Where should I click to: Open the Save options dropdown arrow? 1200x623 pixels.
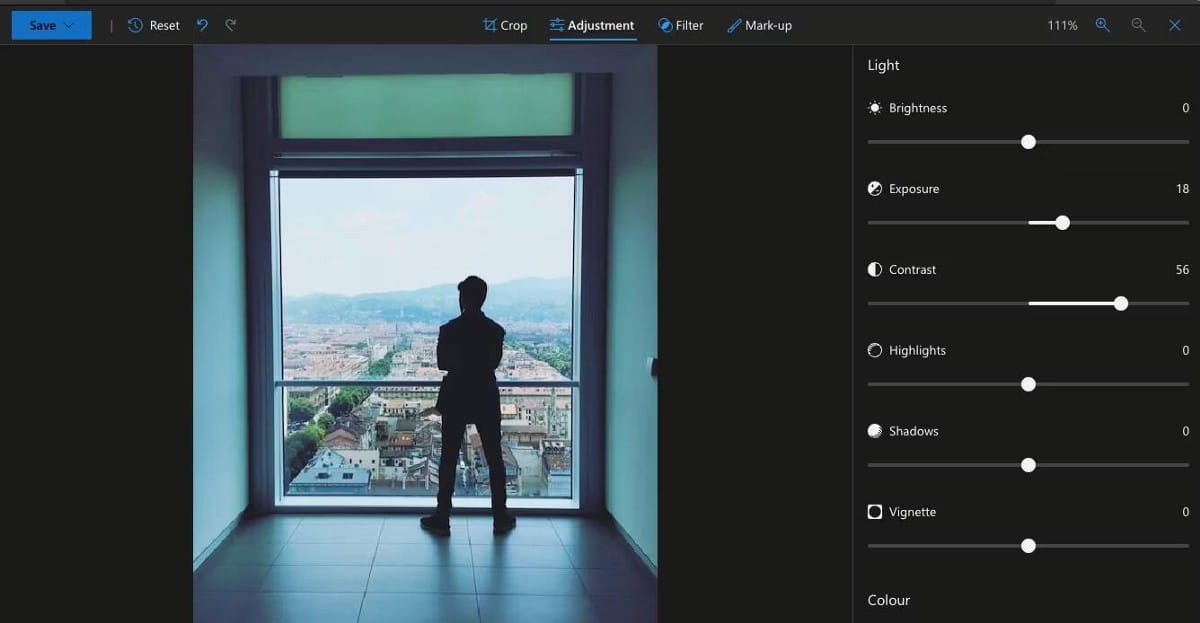point(66,24)
